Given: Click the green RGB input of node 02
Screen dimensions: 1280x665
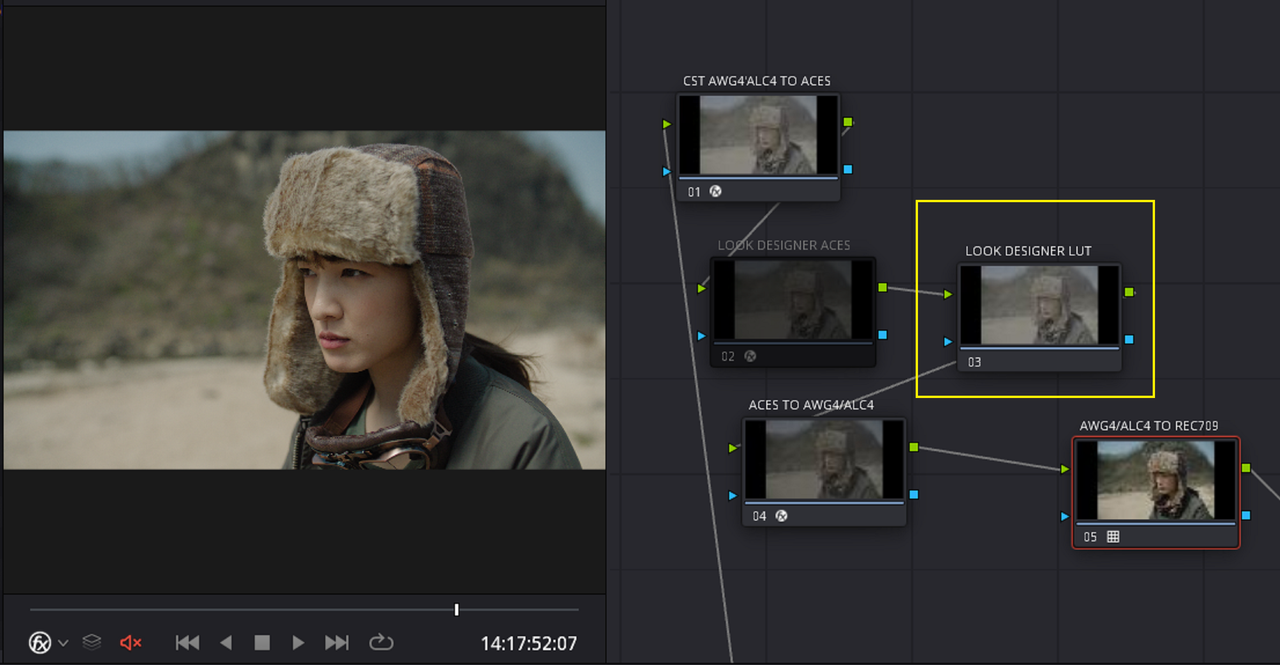Looking at the screenshot, I should pos(702,289).
